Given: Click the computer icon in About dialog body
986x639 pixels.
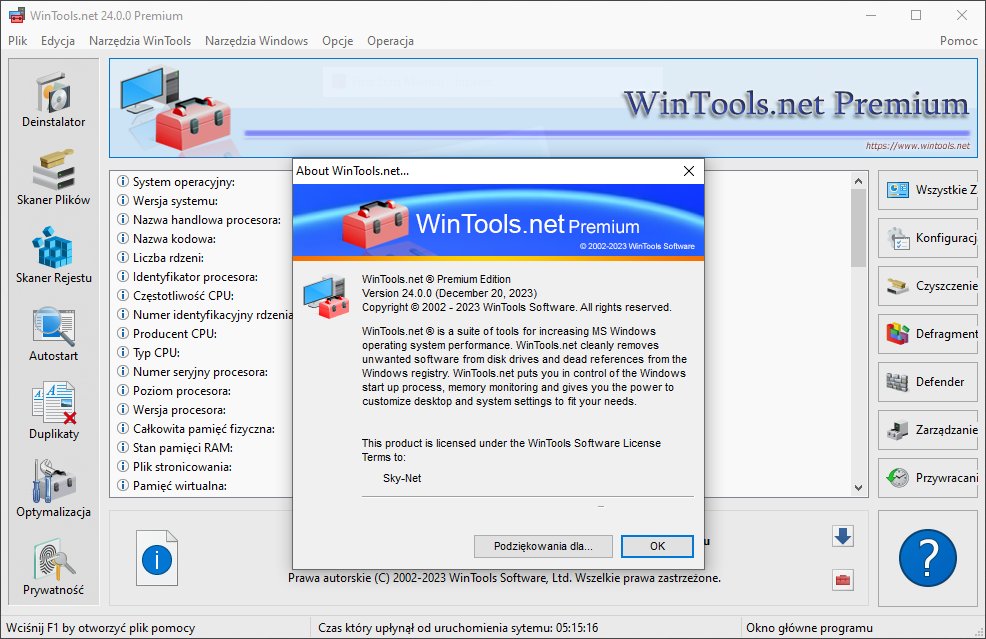Looking at the screenshot, I should click(326, 296).
